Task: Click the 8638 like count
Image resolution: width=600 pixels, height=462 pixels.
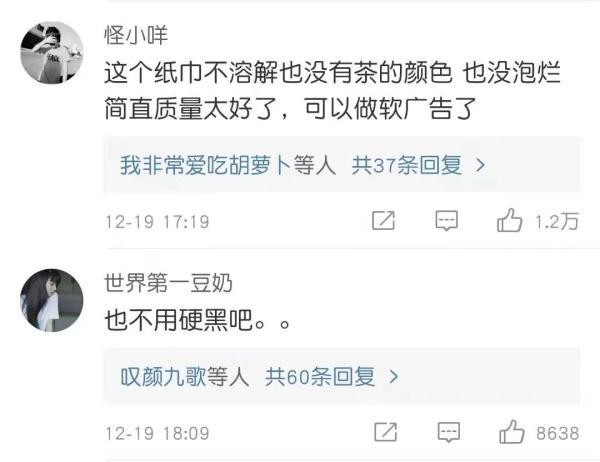Action: click(x=558, y=433)
